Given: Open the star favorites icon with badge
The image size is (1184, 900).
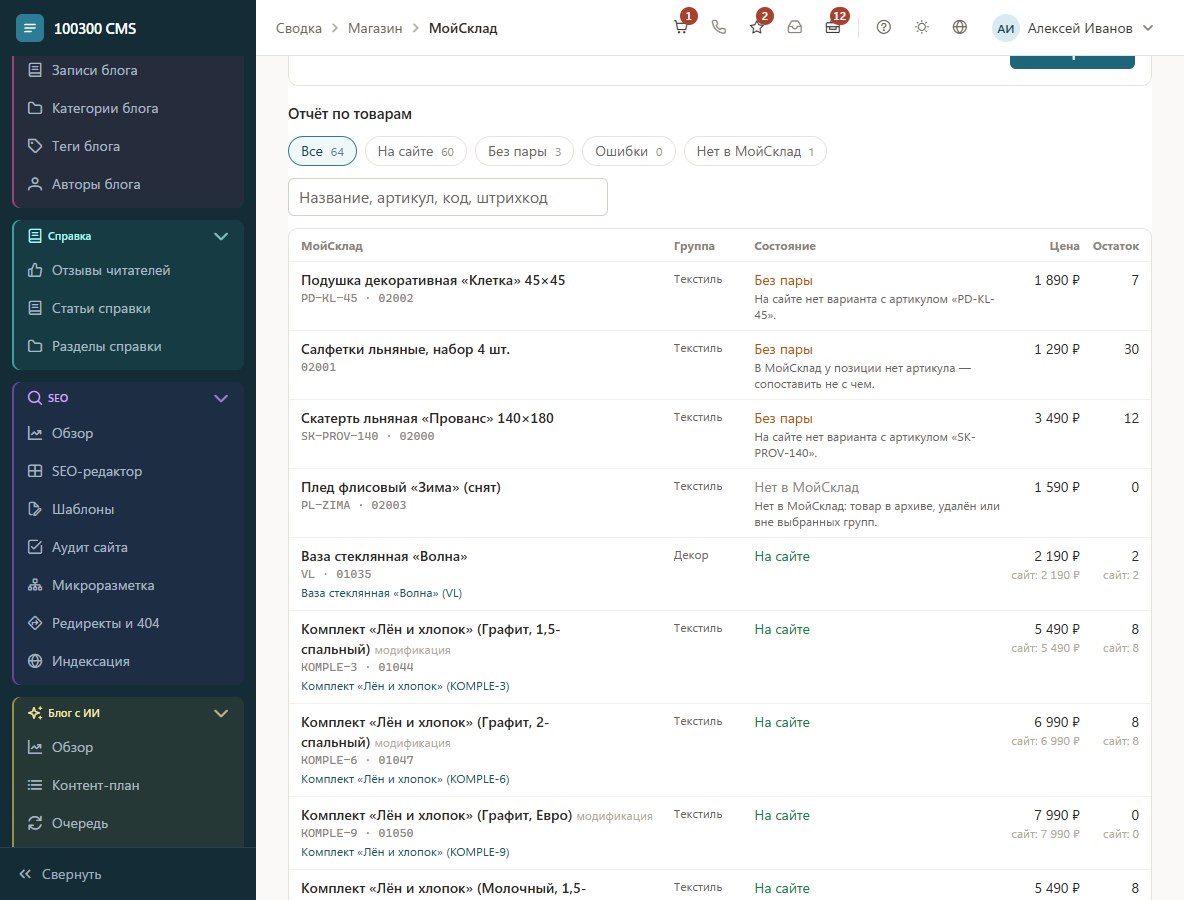Looking at the screenshot, I should coord(757,28).
